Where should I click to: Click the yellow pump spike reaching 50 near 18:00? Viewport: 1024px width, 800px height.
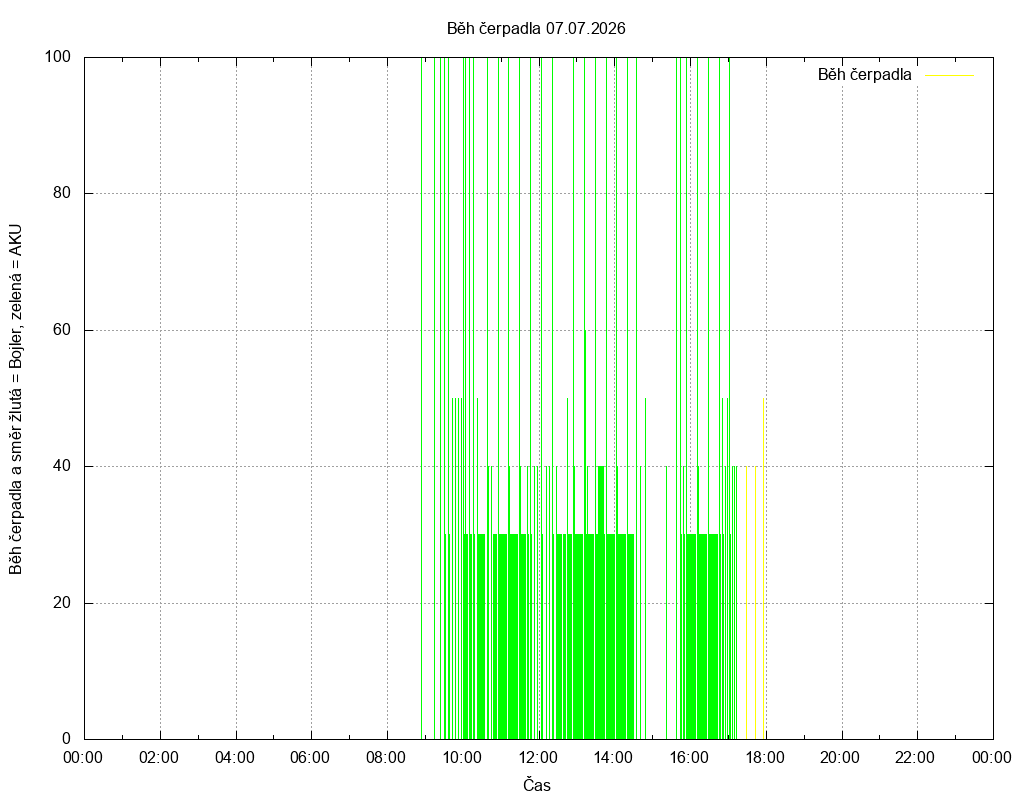click(x=763, y=568)
